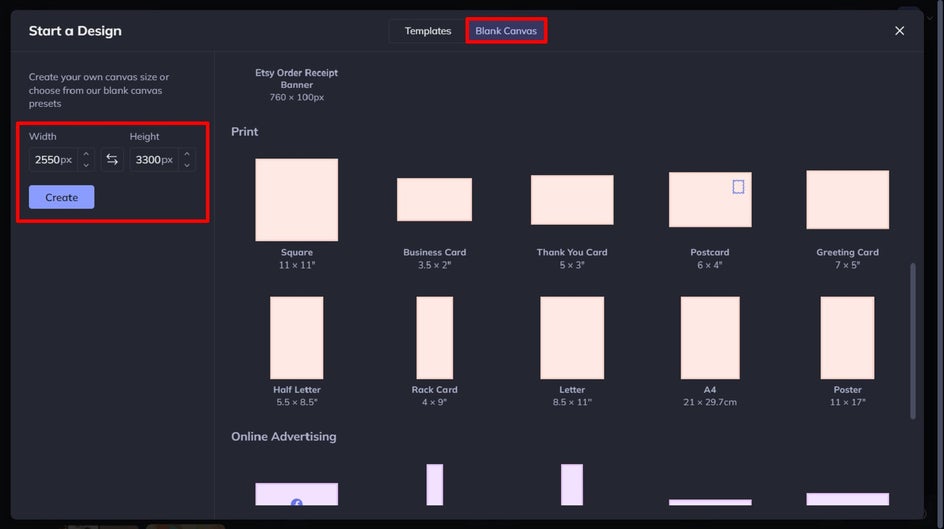Click the Print section heading
The height and width of the screenshot is (529, 944).
[x=244, y=132]
